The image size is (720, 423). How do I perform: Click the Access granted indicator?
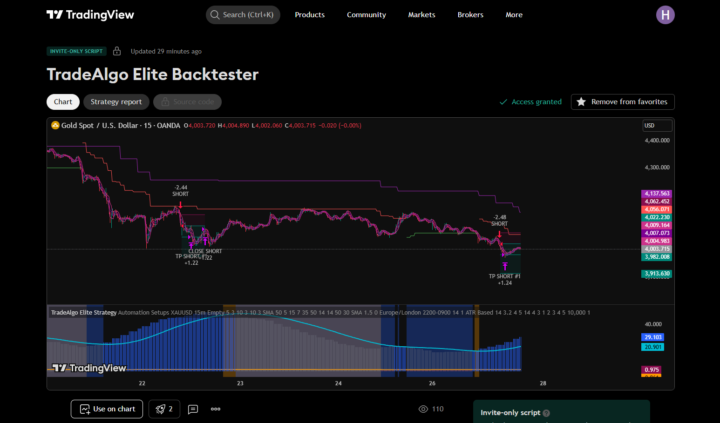530,102
